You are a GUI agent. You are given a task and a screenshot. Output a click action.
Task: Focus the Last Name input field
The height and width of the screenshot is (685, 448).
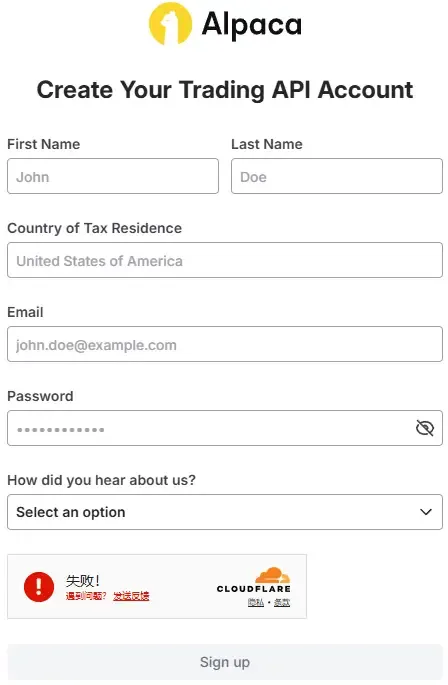click(x=337, y=176)
